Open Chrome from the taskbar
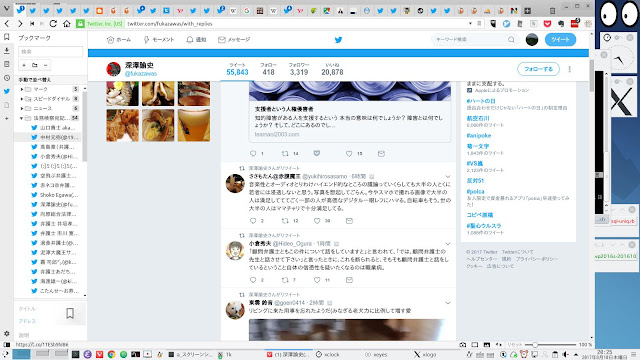The image size is (640, 360). 111,354
